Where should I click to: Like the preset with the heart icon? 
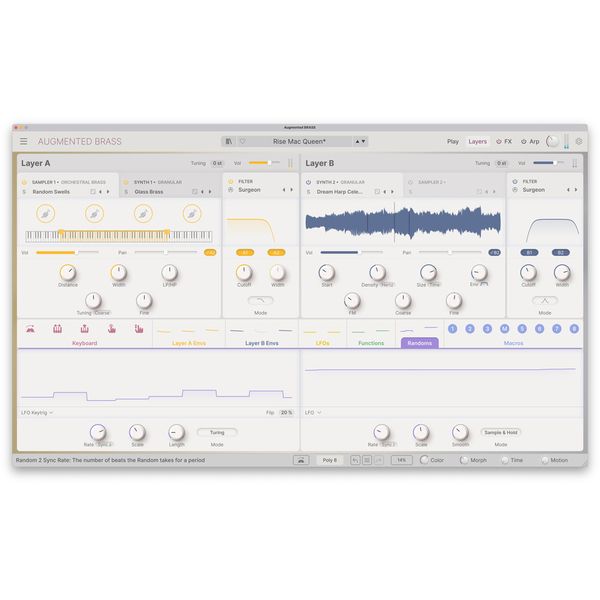click(243, 141)
